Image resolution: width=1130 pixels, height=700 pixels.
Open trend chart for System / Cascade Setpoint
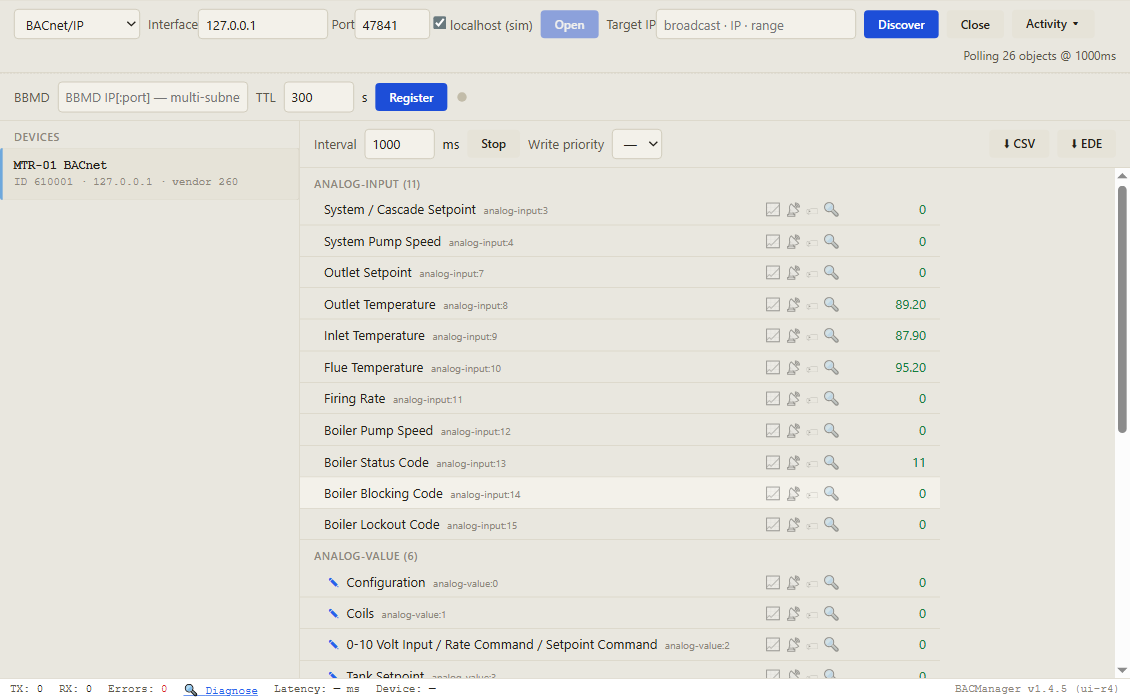[773, 210]
